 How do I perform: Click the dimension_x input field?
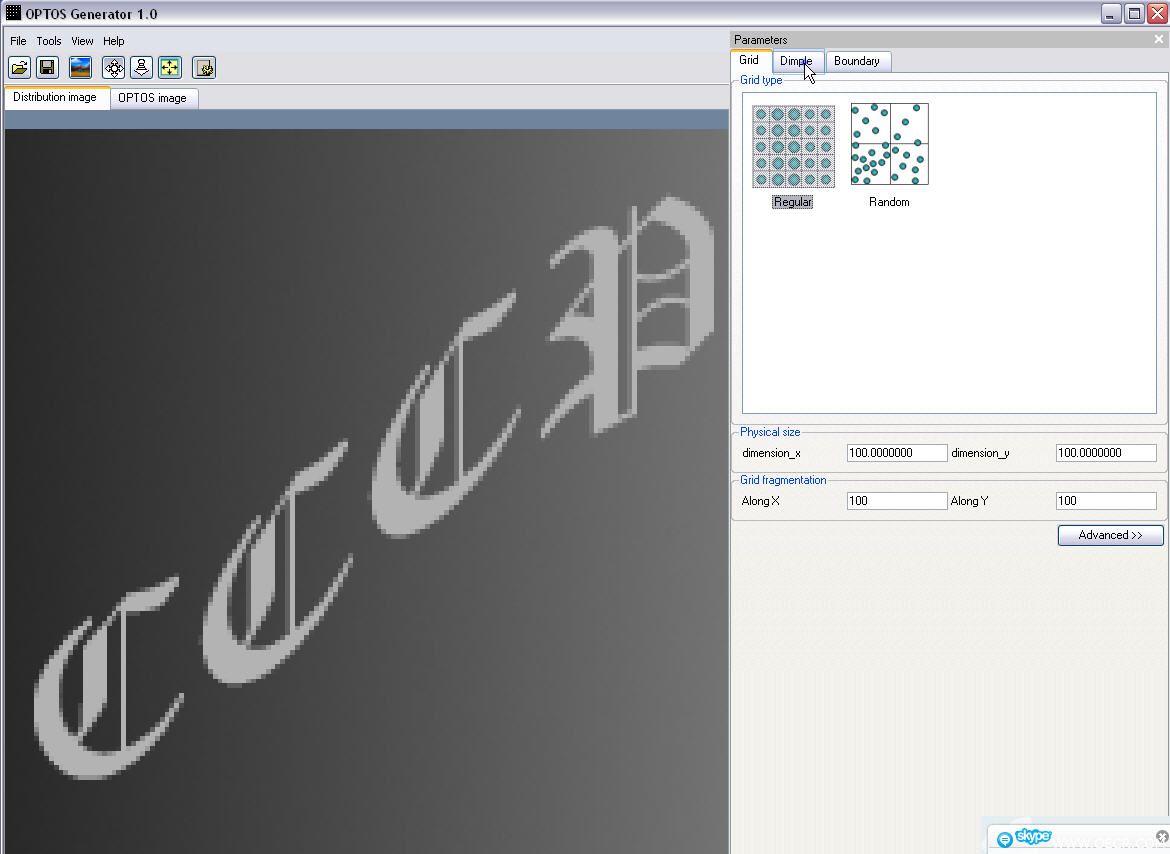[897, 453]
